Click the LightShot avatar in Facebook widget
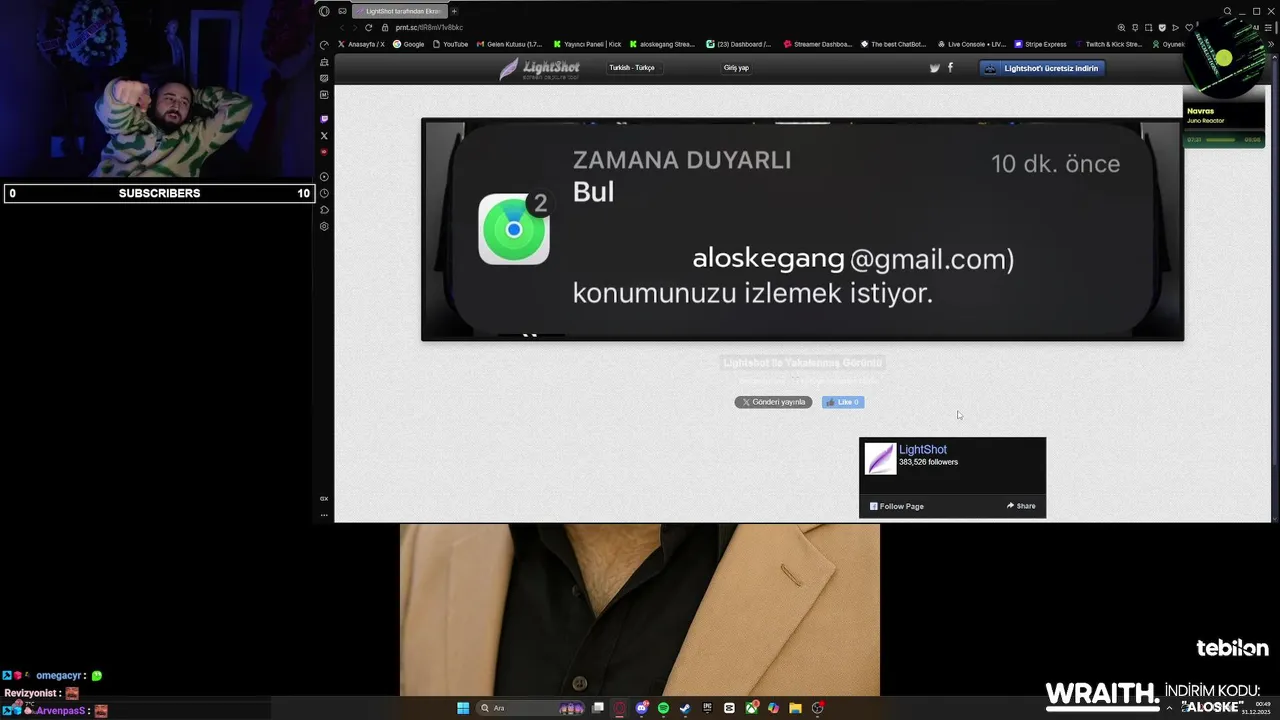This screenshot has height=720, width=1280. point(880,458)
